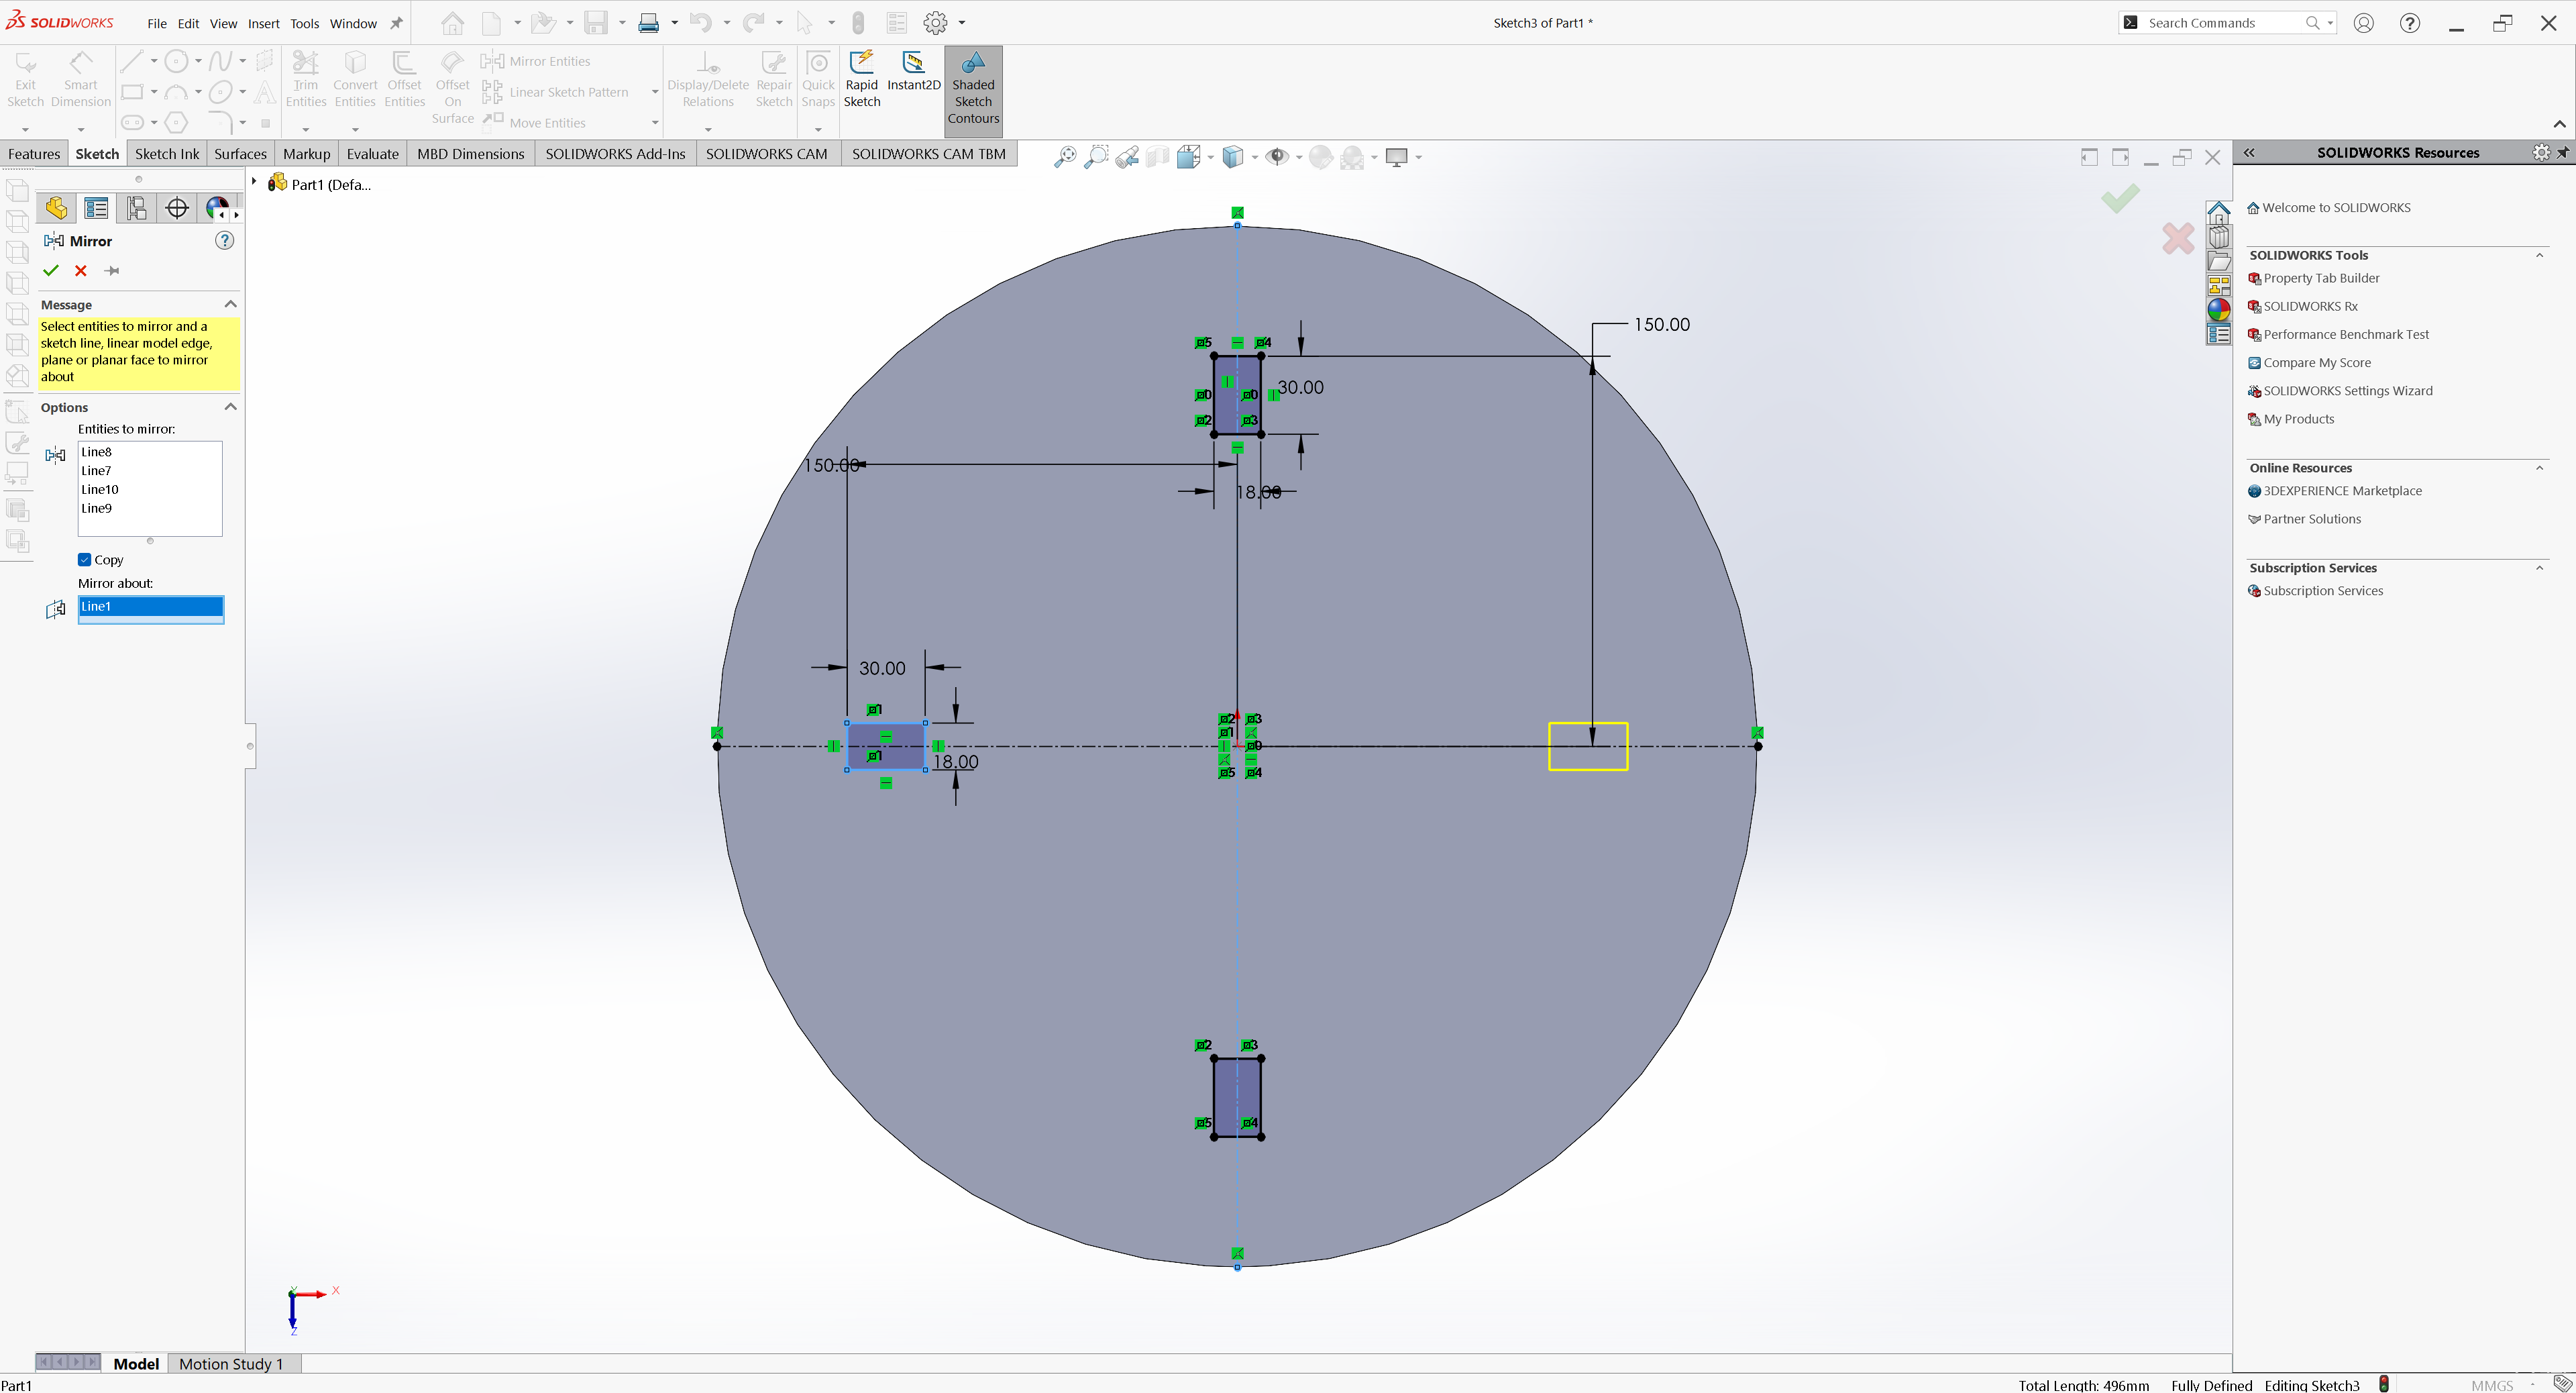Image resolution: width=2576 pixels, height=1393 pixels.
Task: Collapse SOLIDWORKS Tools section in Resources
Action: point(2539,255)
